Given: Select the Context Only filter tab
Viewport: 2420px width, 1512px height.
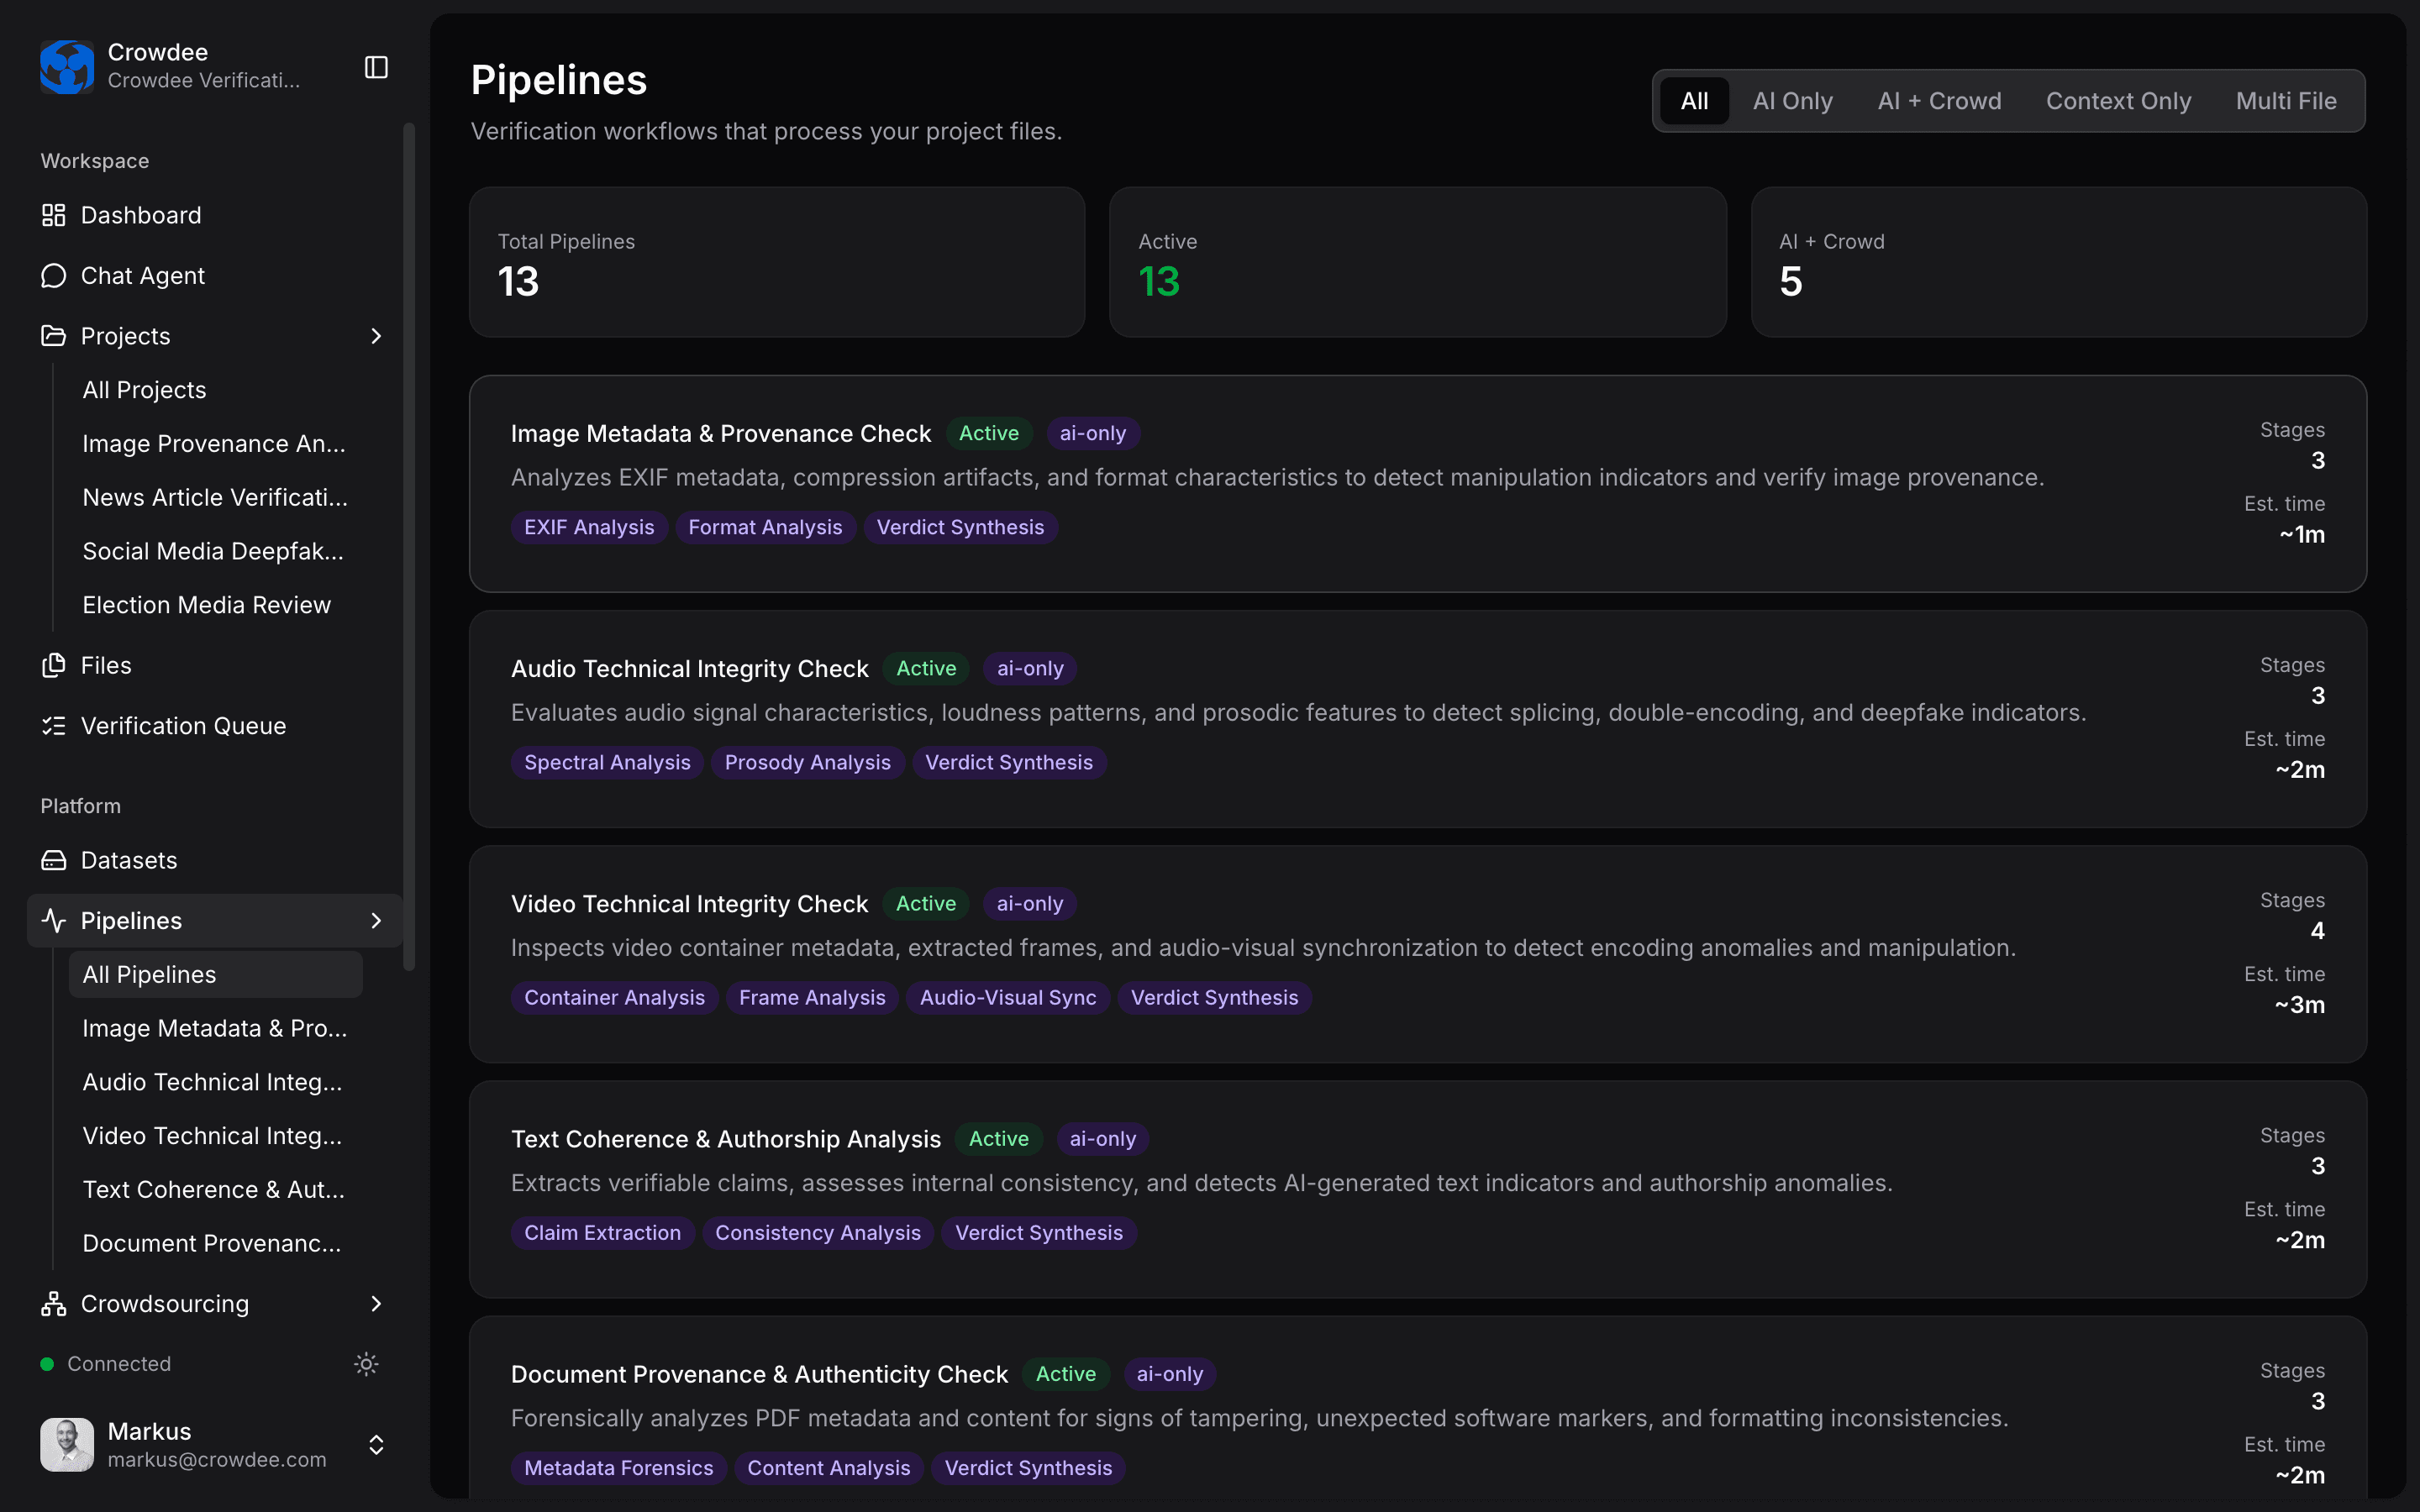Looking at the screenshot, I should [x=2118, y=101].
